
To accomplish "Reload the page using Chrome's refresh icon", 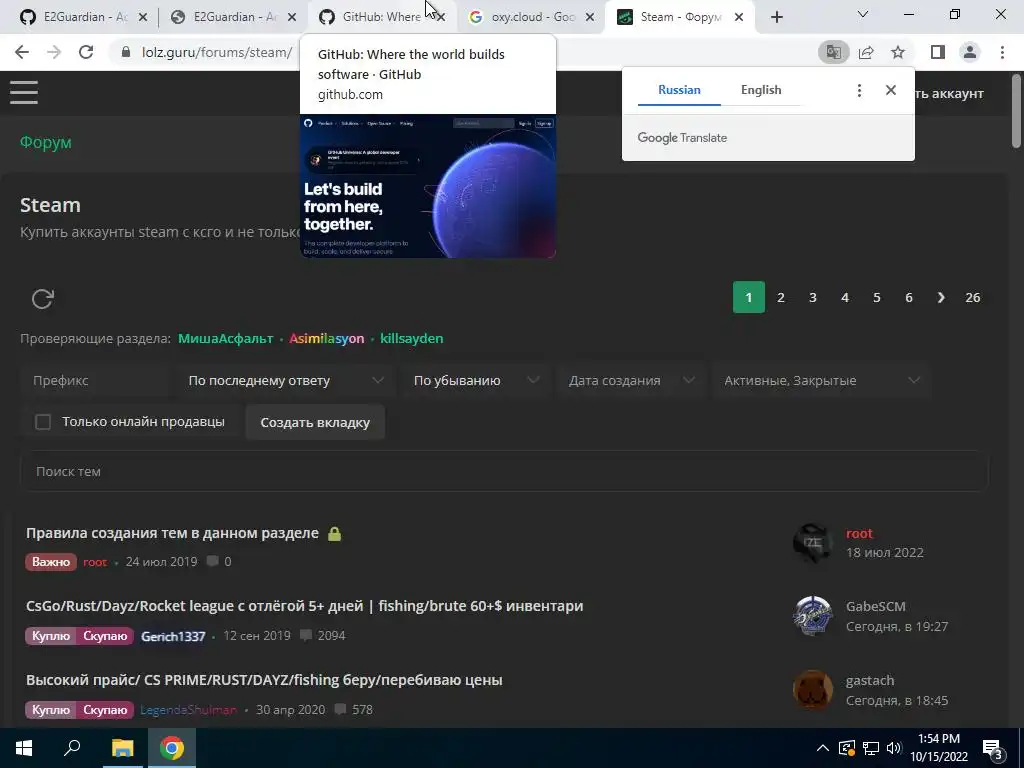I will [86, 52].
